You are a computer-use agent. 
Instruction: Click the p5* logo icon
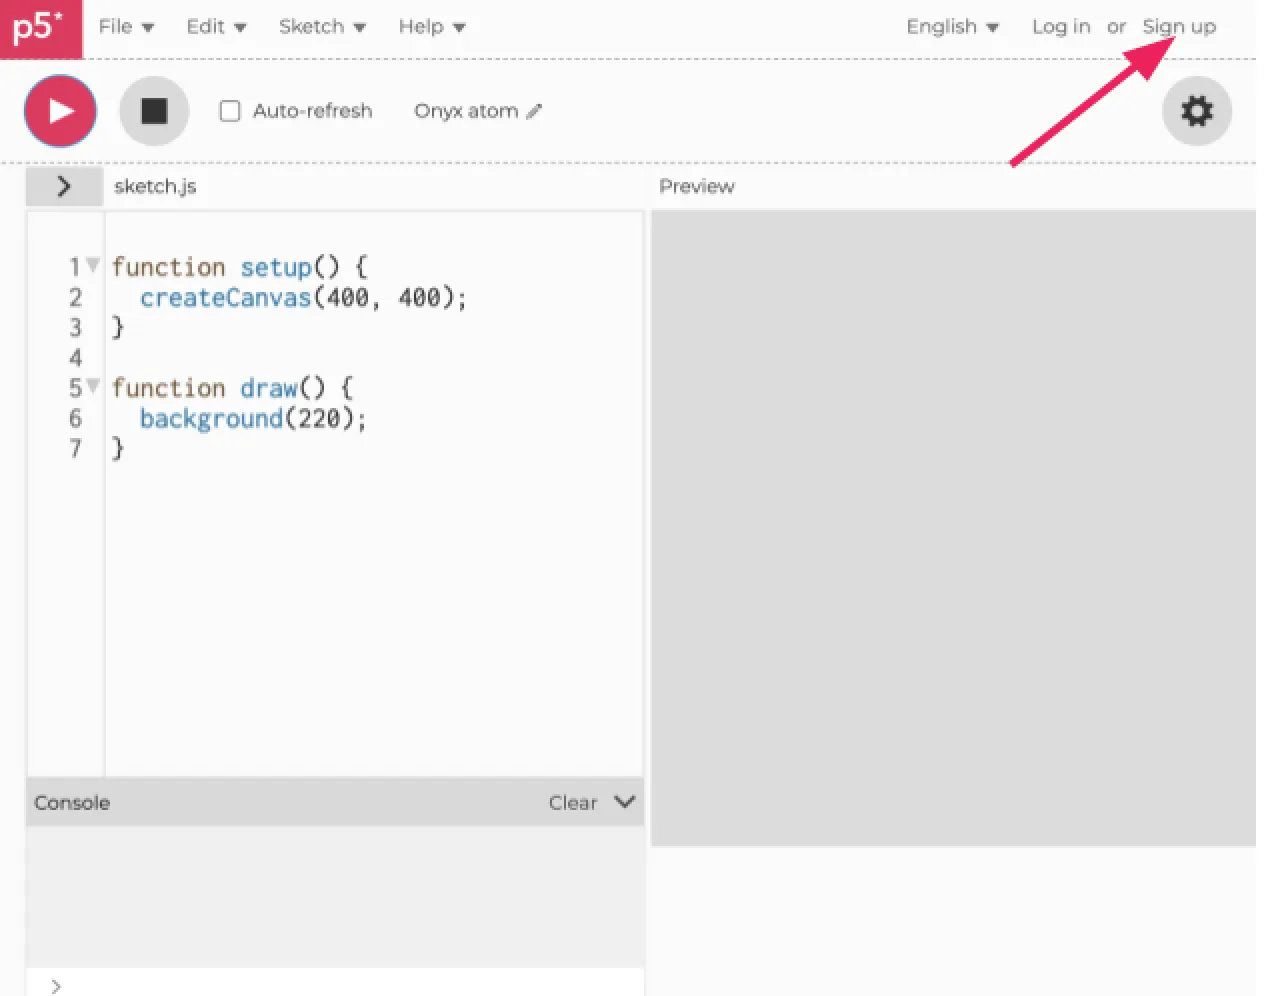pos(40,28)
